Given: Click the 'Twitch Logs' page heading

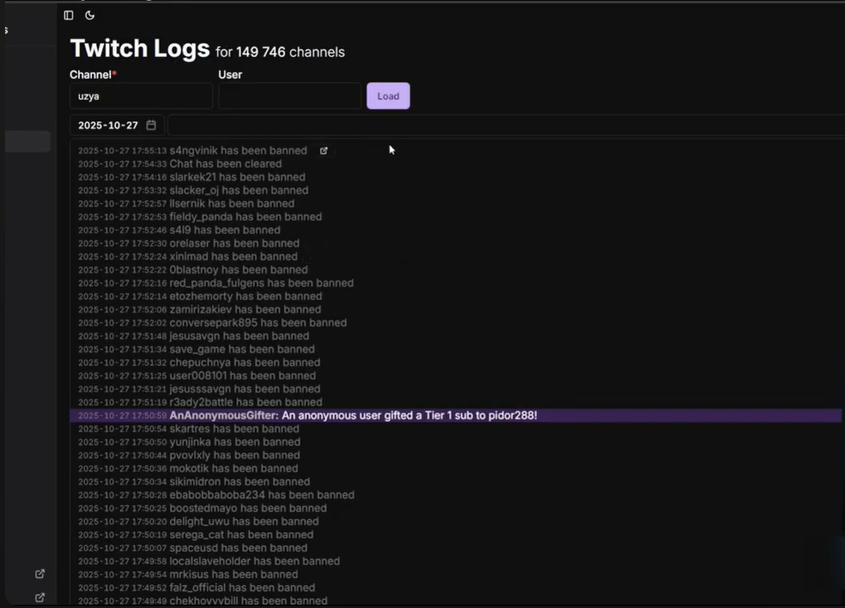Looking at the screenshot, I should click(140, 48).
